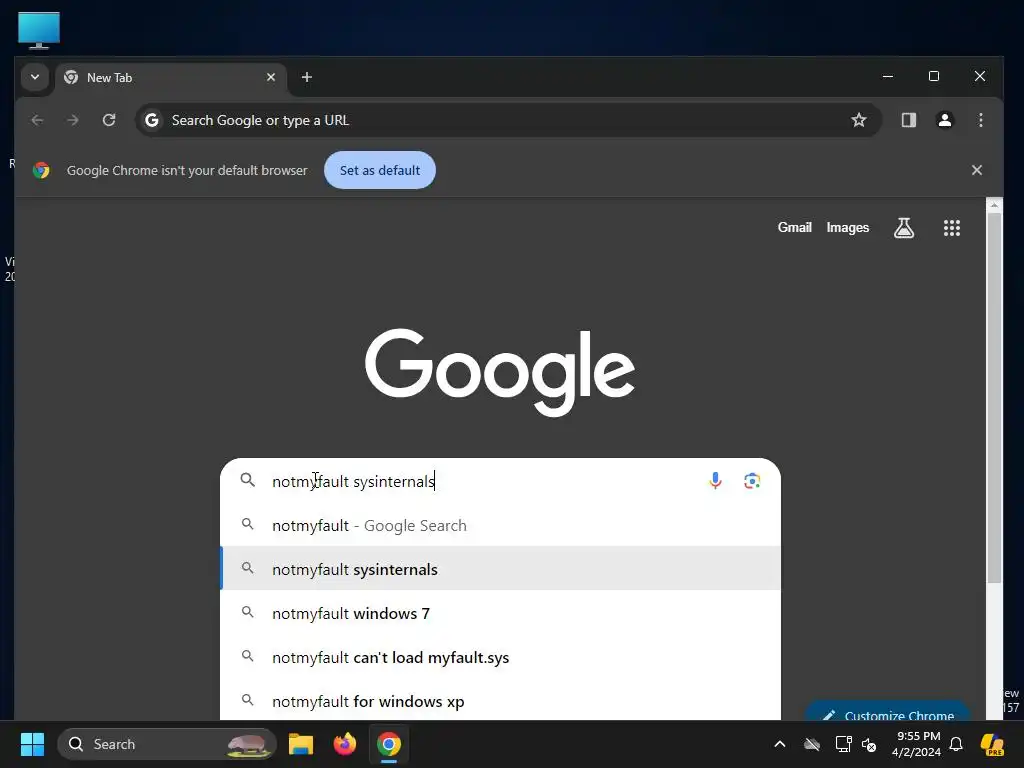Select suggestion notmyfault - Google Search

coord(500,525)
